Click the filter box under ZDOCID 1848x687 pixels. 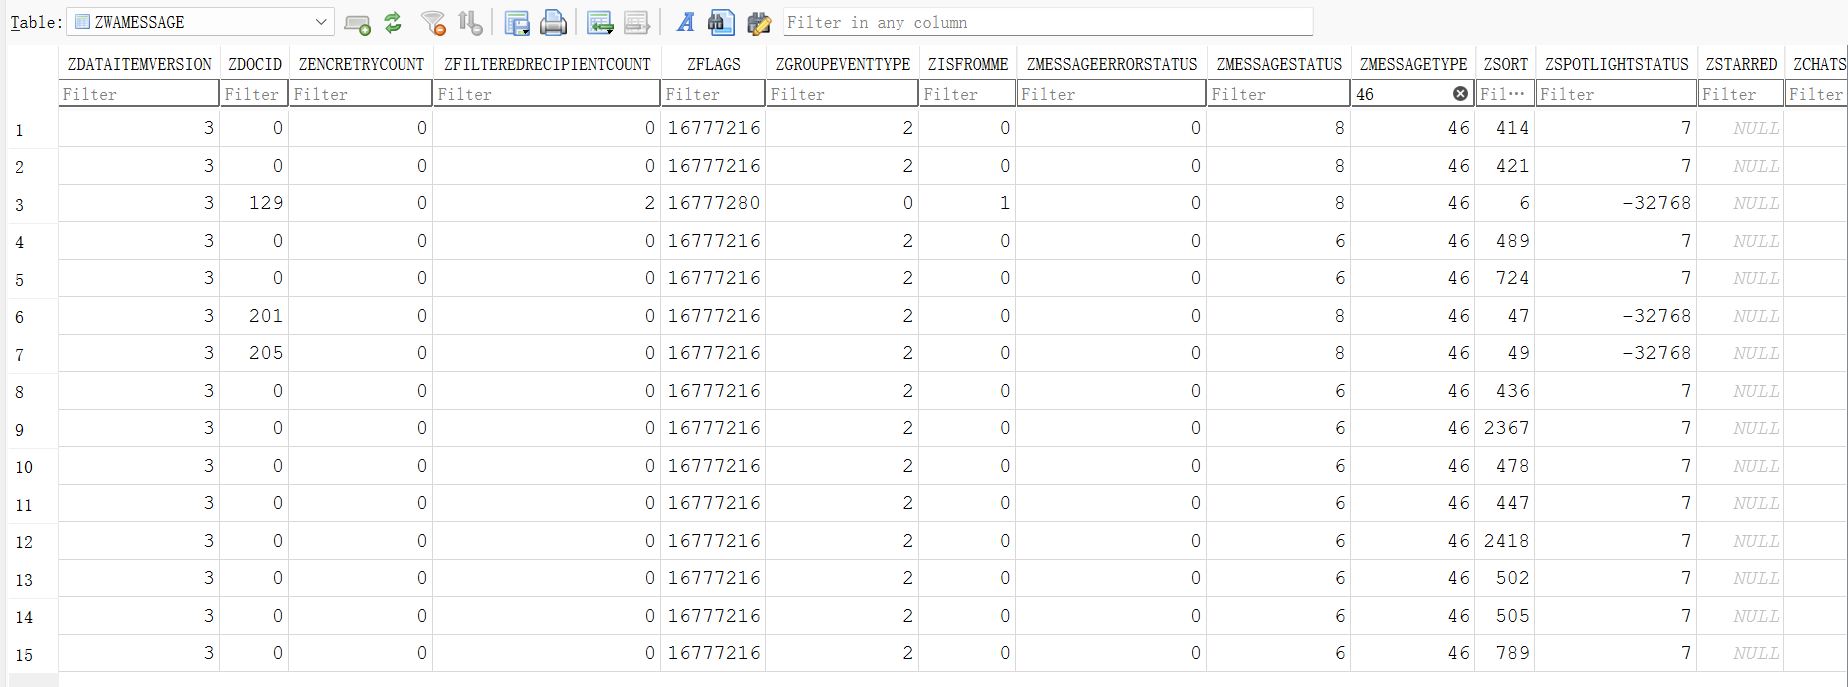tap(255, 94)
